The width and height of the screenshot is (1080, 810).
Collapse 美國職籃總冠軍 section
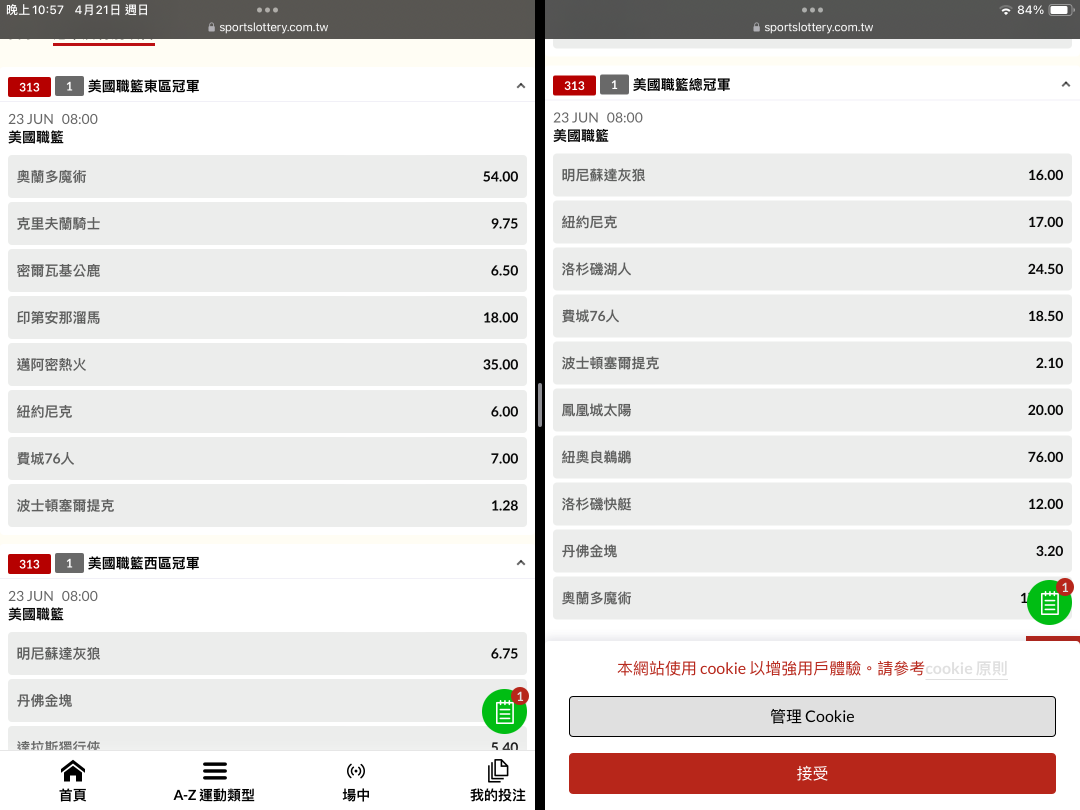point(1066,85)
